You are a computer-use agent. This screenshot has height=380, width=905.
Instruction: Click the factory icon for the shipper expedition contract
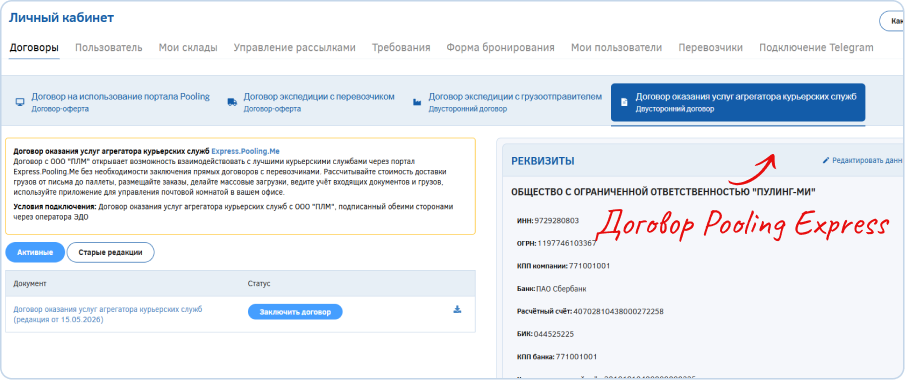click(417, 102)
